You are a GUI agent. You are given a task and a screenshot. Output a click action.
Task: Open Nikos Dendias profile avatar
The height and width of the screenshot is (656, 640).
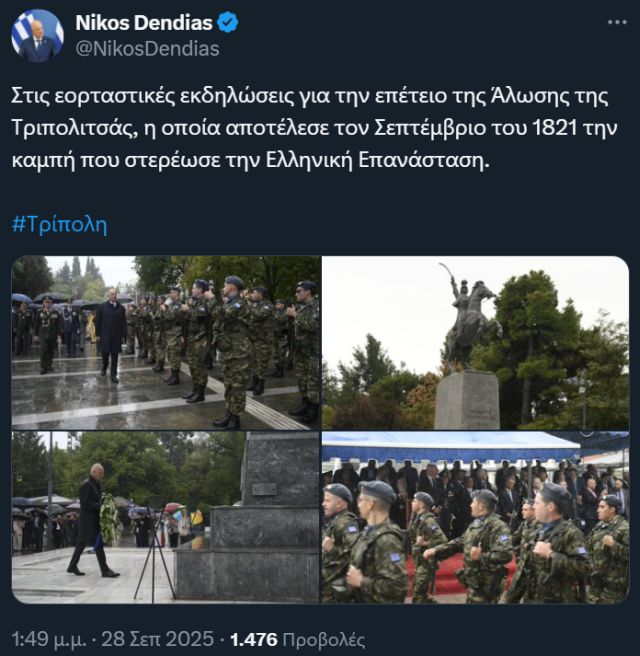coord(38,36)
